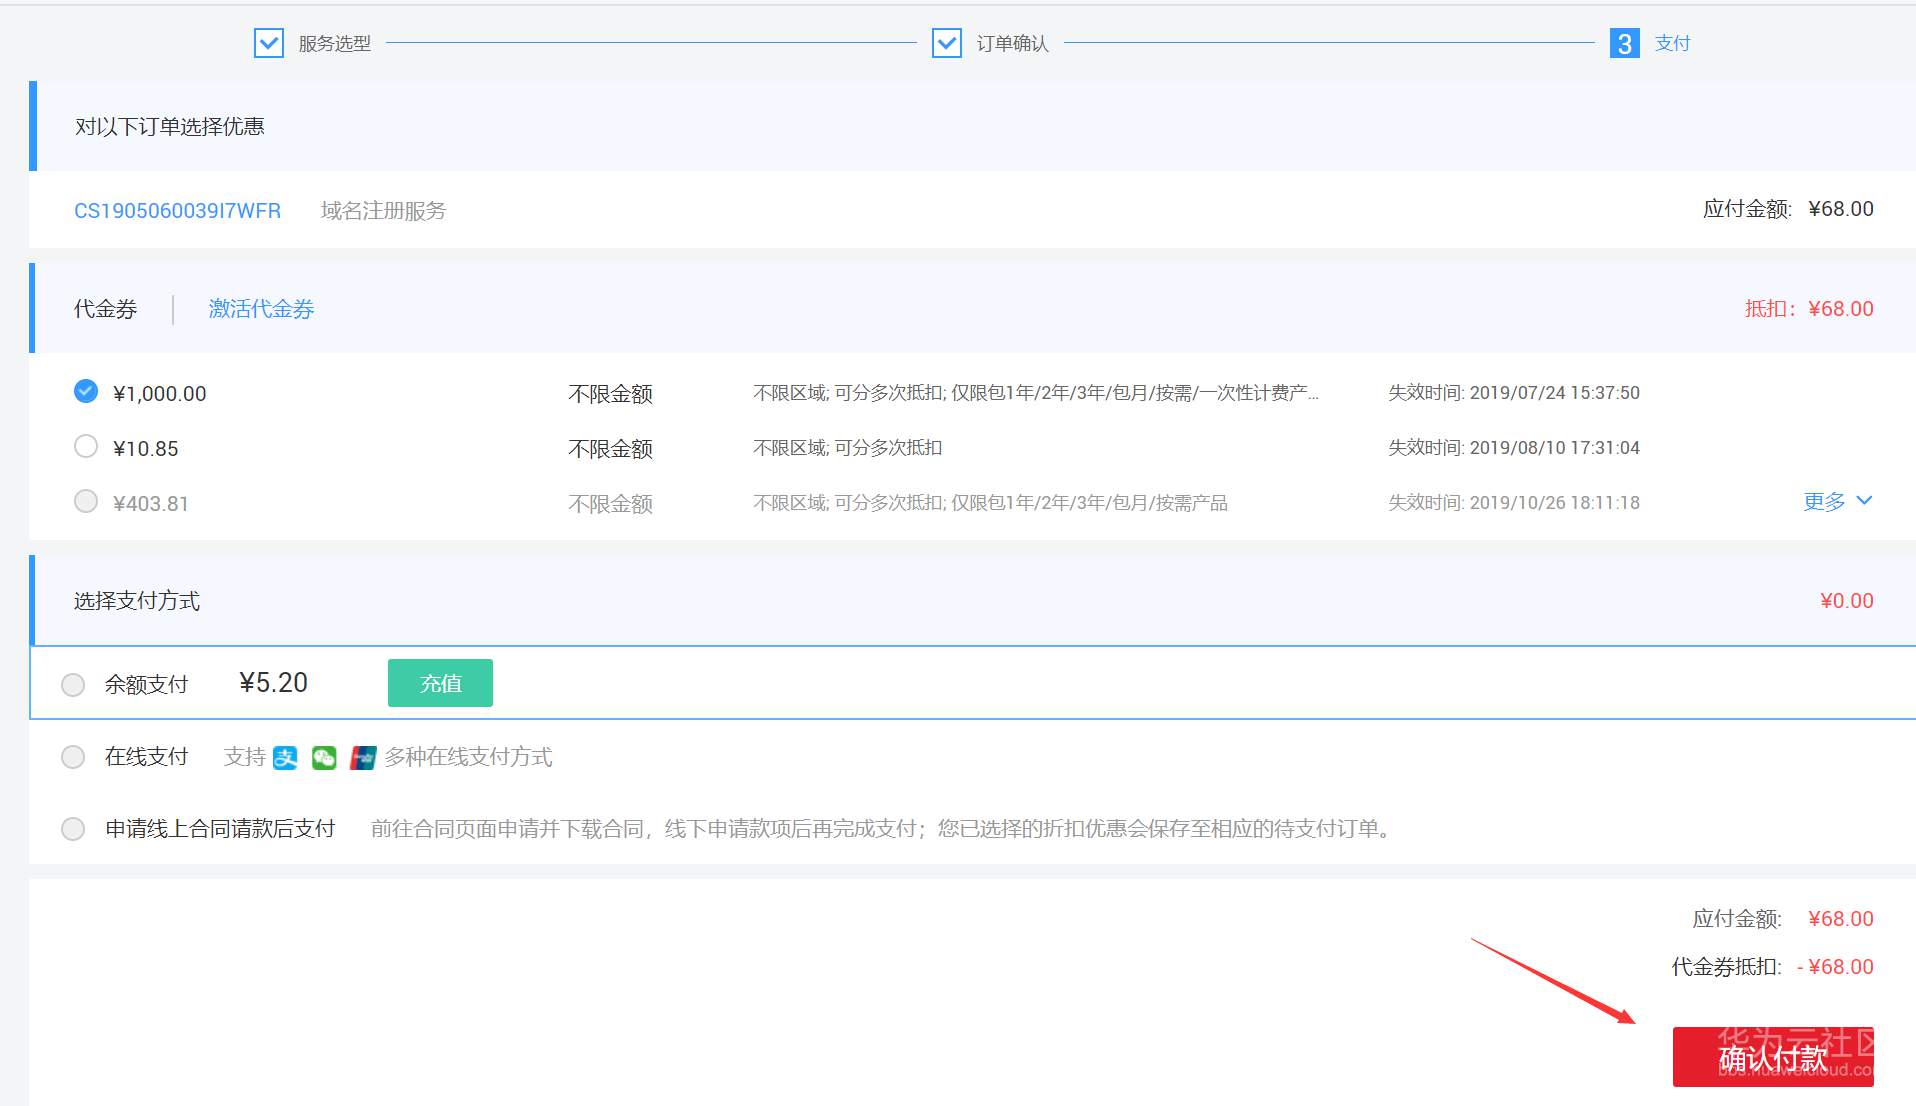This screenshot has height=1106, width=1916.
Task: Select the ¥403.81 voucher radio button
Action: 86,501
